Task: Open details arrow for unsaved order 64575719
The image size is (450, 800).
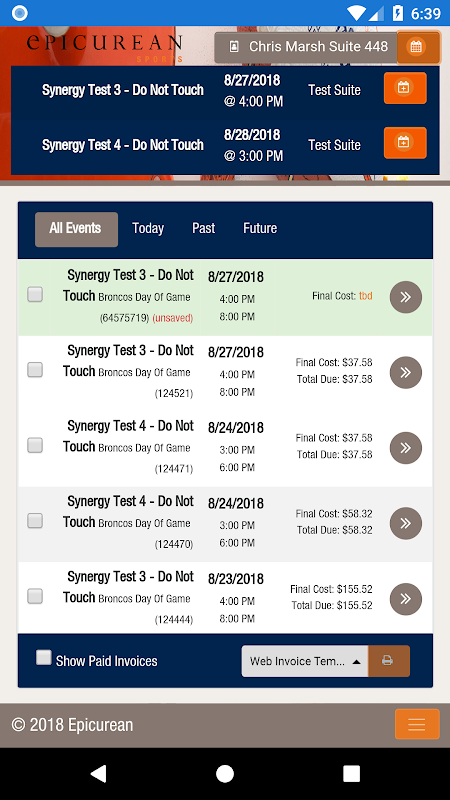Action: pos(406,297)
